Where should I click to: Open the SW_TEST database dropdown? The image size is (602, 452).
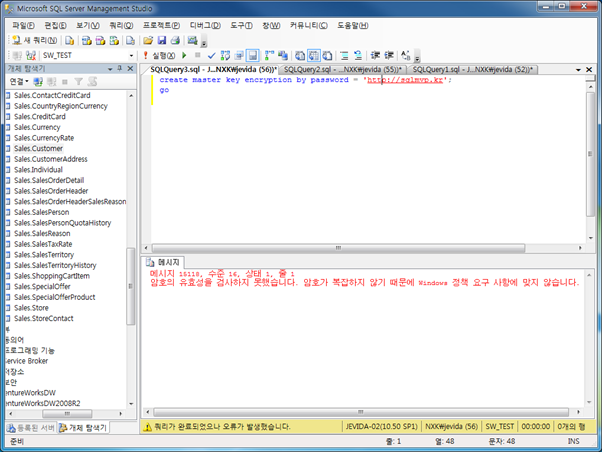click(x=131, y=56)
